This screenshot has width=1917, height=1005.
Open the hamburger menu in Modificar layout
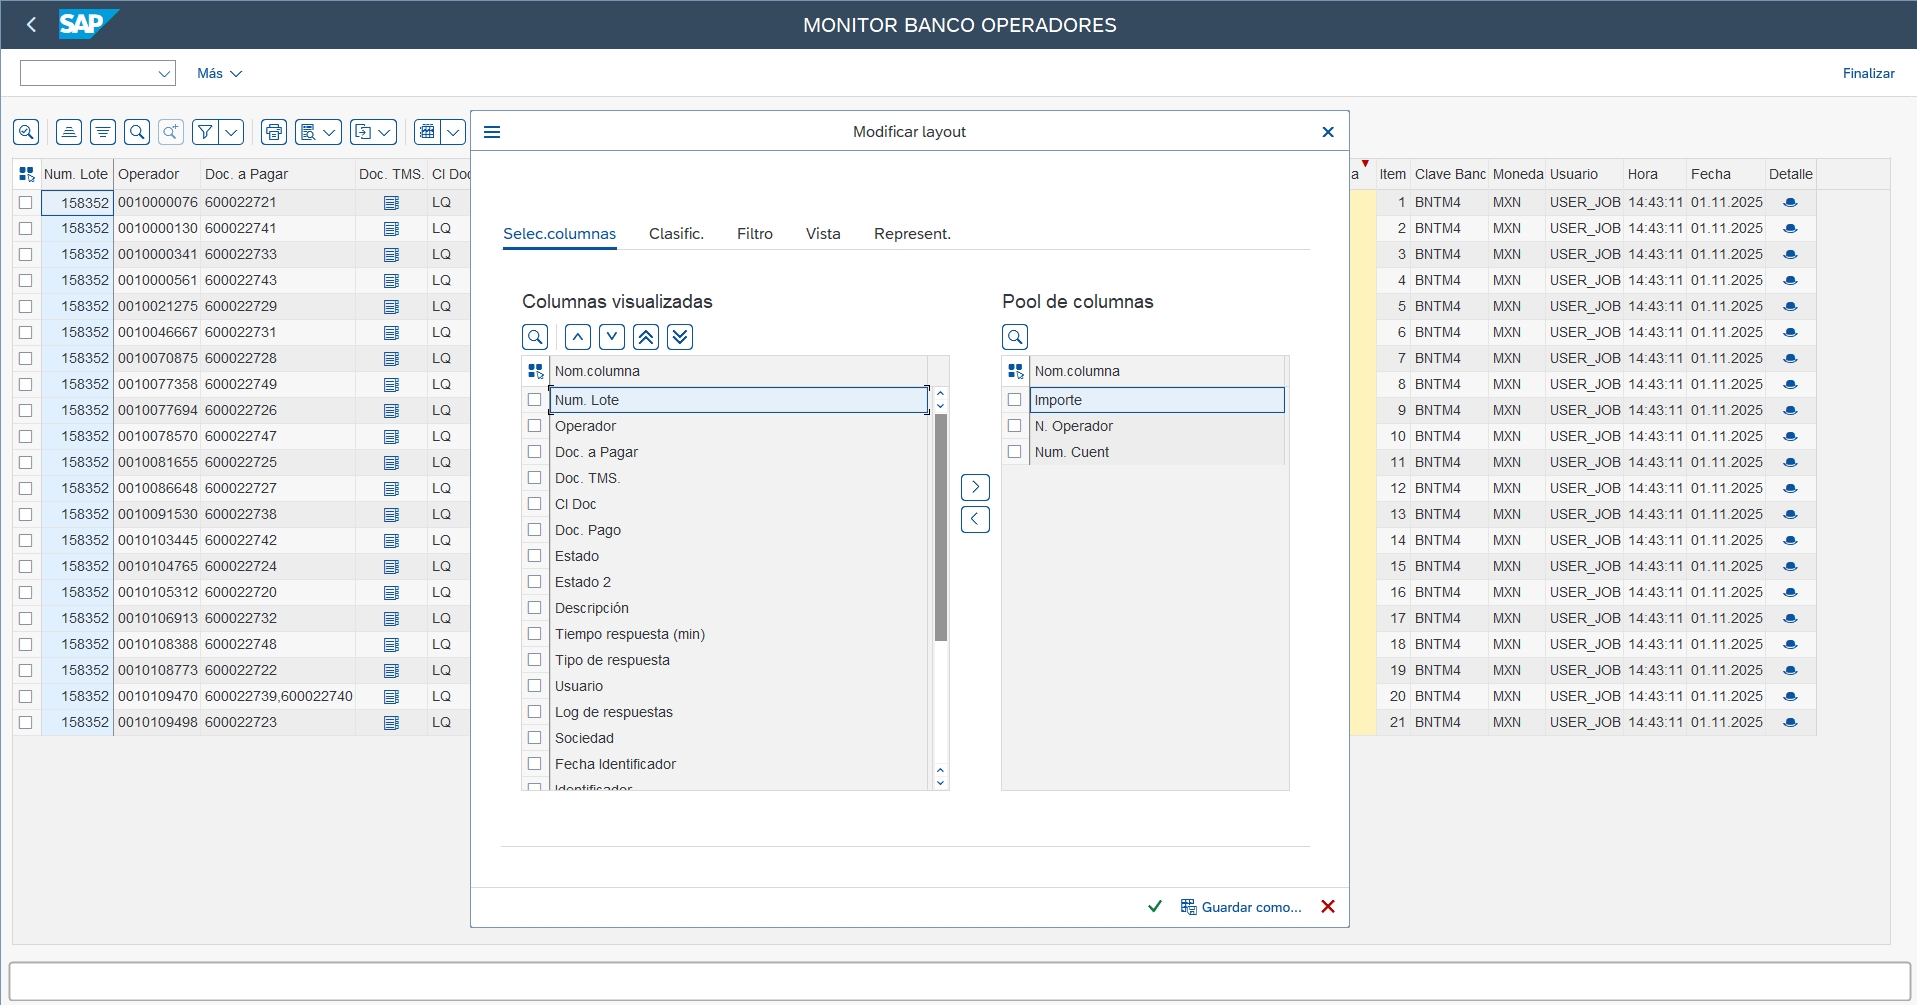492,132
